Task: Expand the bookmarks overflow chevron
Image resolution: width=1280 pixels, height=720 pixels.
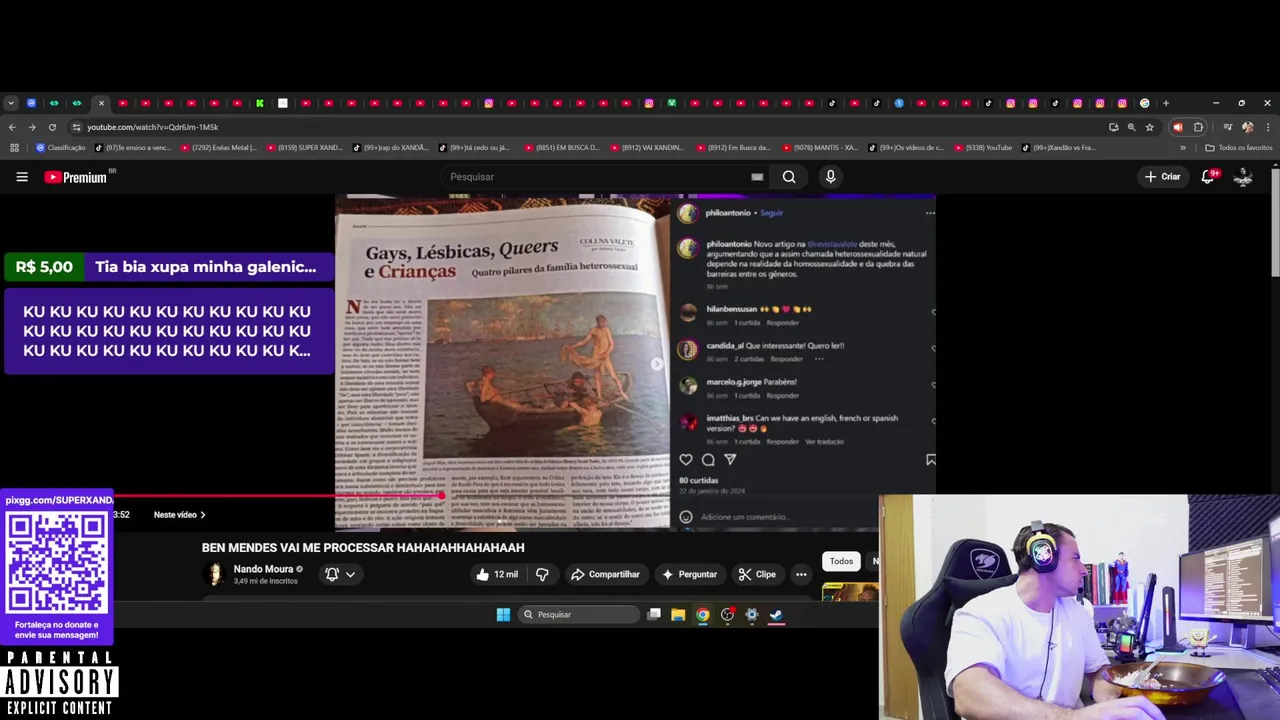Action: pos(1183,148)
